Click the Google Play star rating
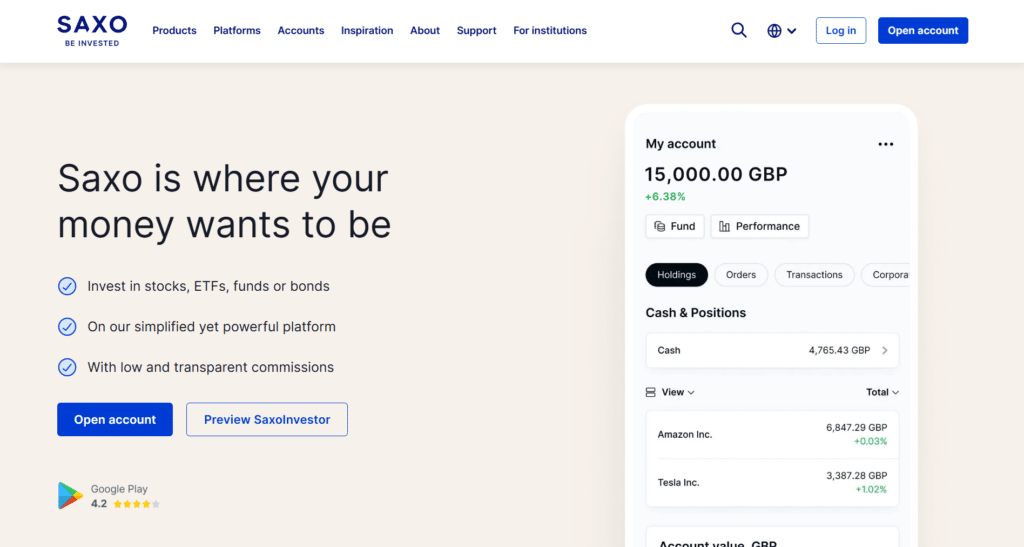Viewport: 1024px width, 547px height. point(136,504)
